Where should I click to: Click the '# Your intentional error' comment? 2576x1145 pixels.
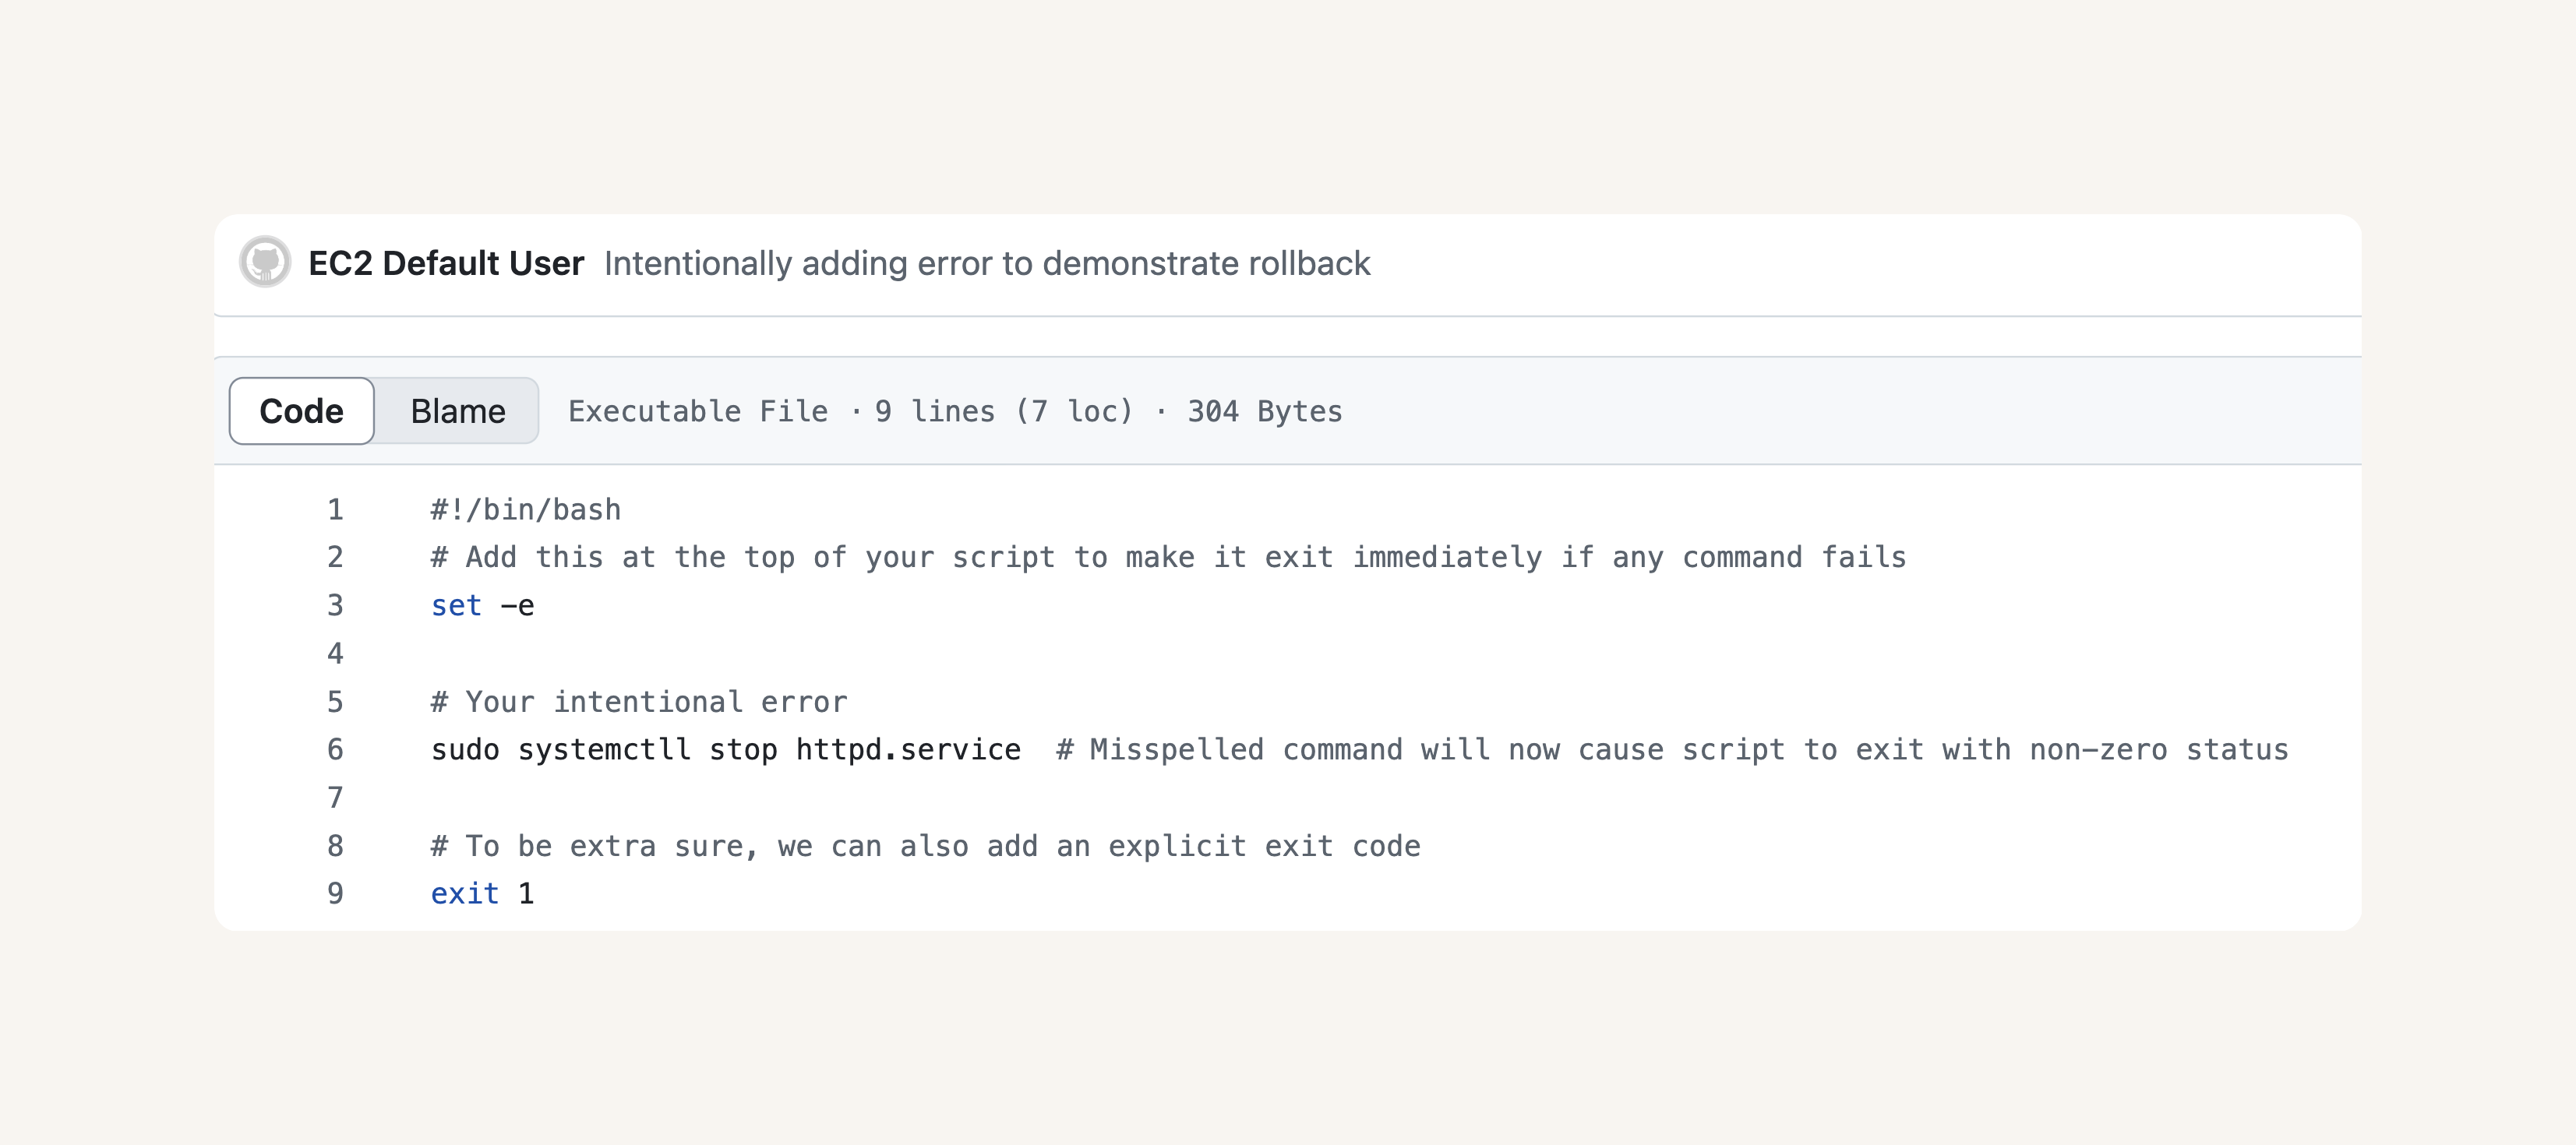click(x=639, y=702)
